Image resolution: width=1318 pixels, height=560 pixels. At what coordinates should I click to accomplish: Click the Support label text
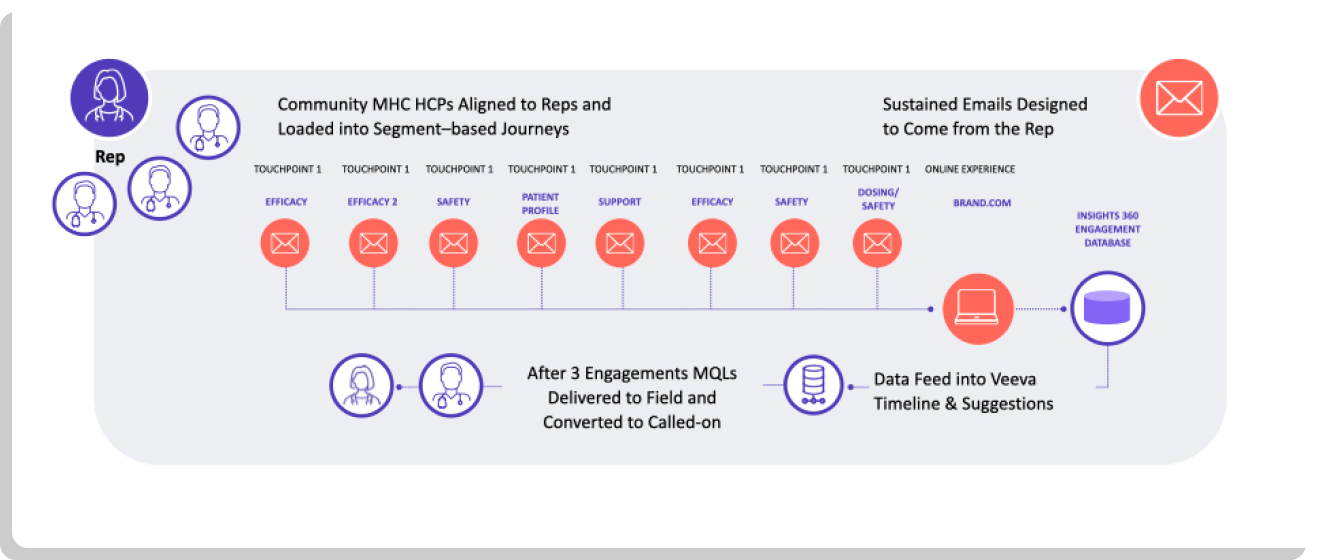619,202
